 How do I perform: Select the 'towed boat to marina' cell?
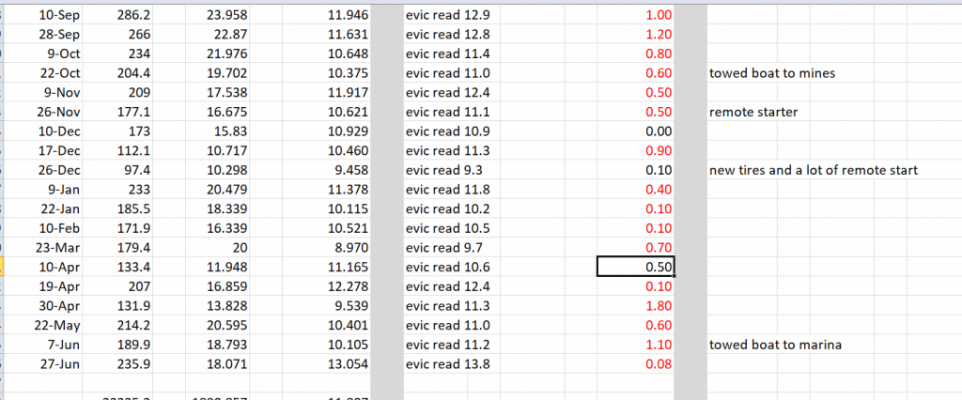775,345
